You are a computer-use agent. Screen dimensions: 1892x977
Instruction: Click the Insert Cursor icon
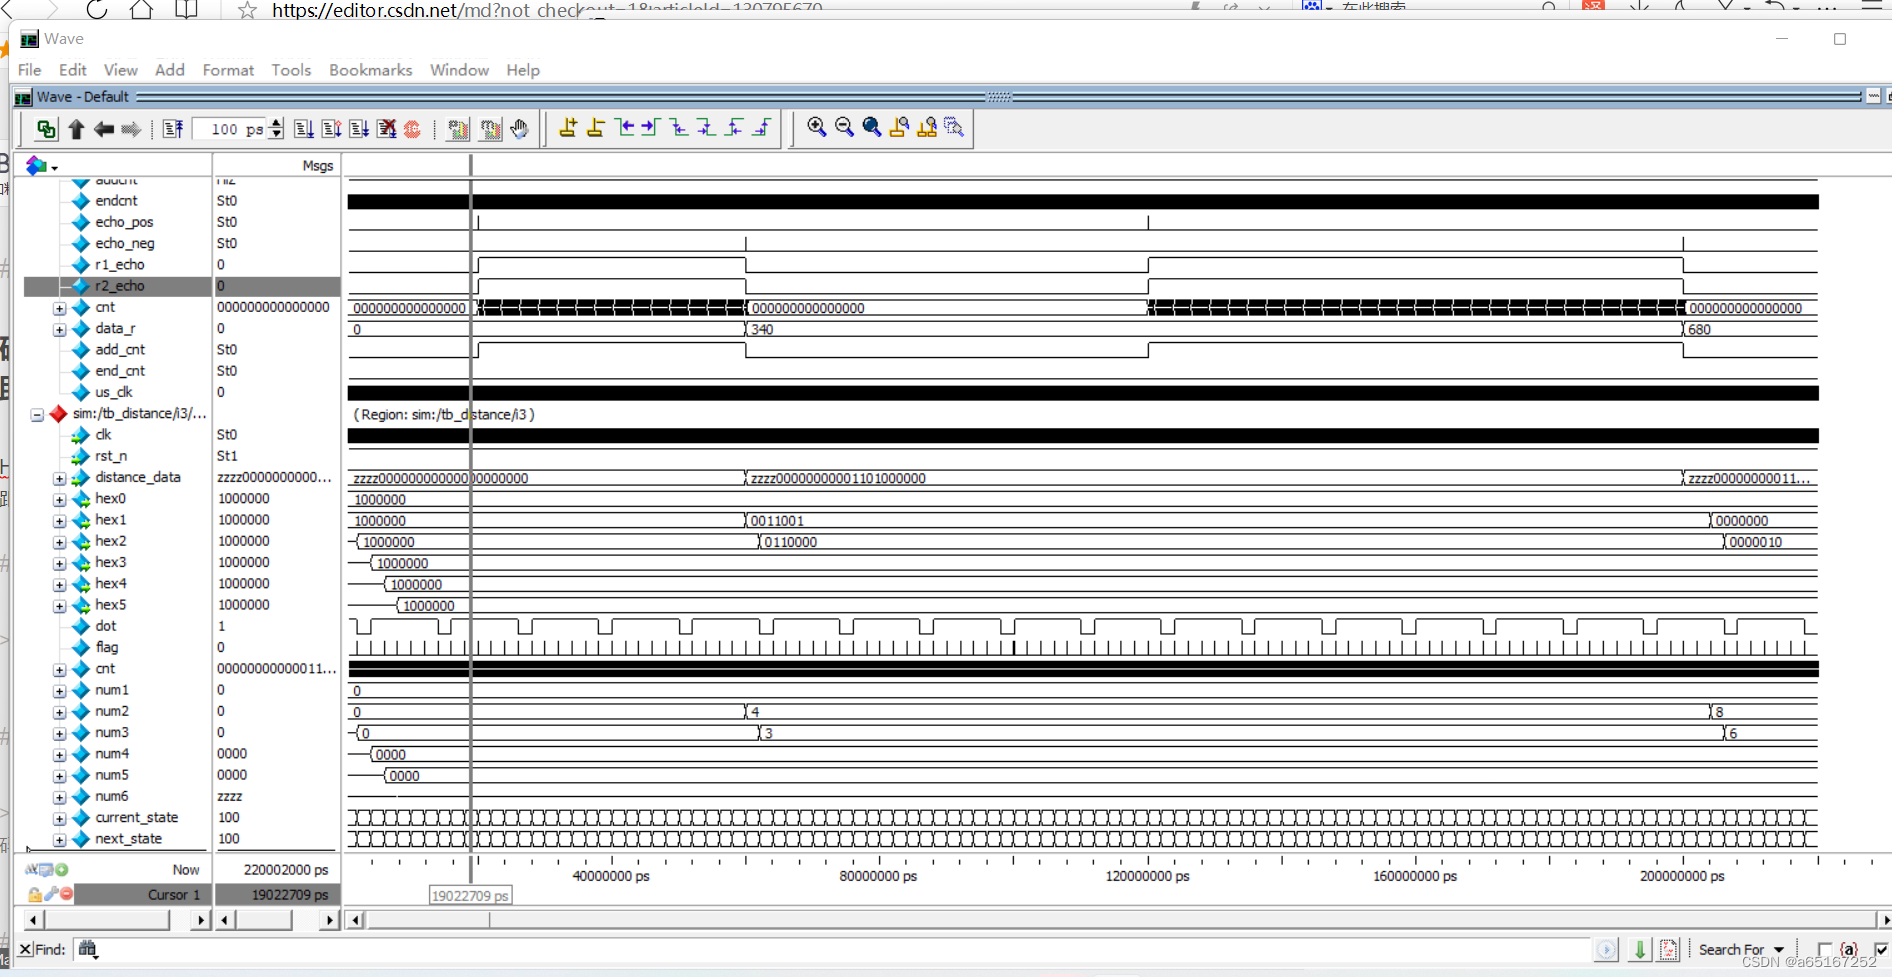[x=568, y=127]
